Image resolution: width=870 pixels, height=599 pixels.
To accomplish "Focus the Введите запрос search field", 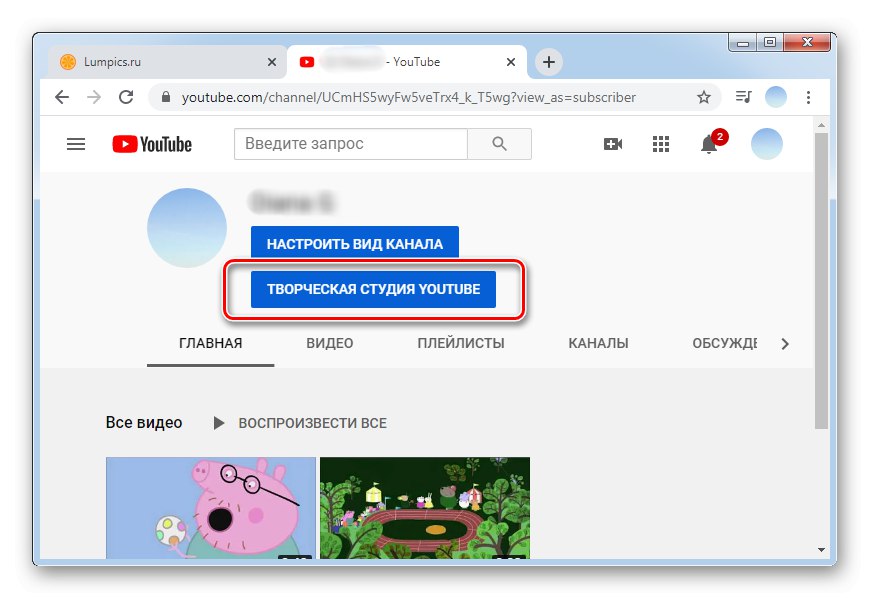I will (x=351, y=144).
